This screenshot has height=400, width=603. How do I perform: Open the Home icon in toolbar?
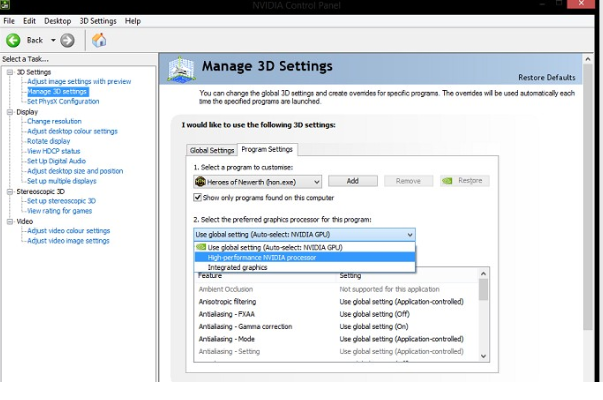(99, 40)
